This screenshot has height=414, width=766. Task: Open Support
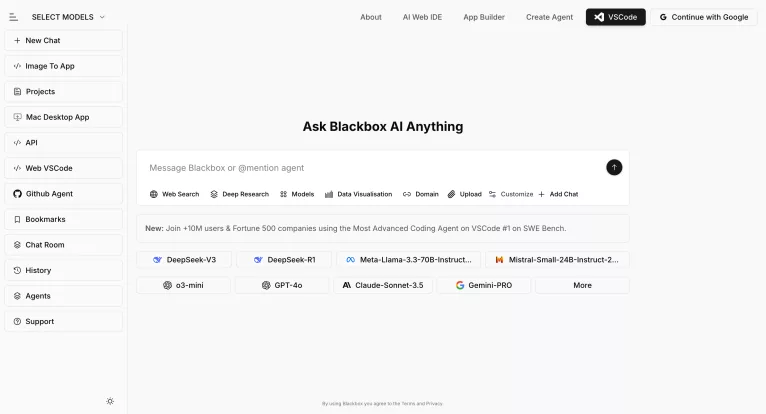tap(64, 321)
